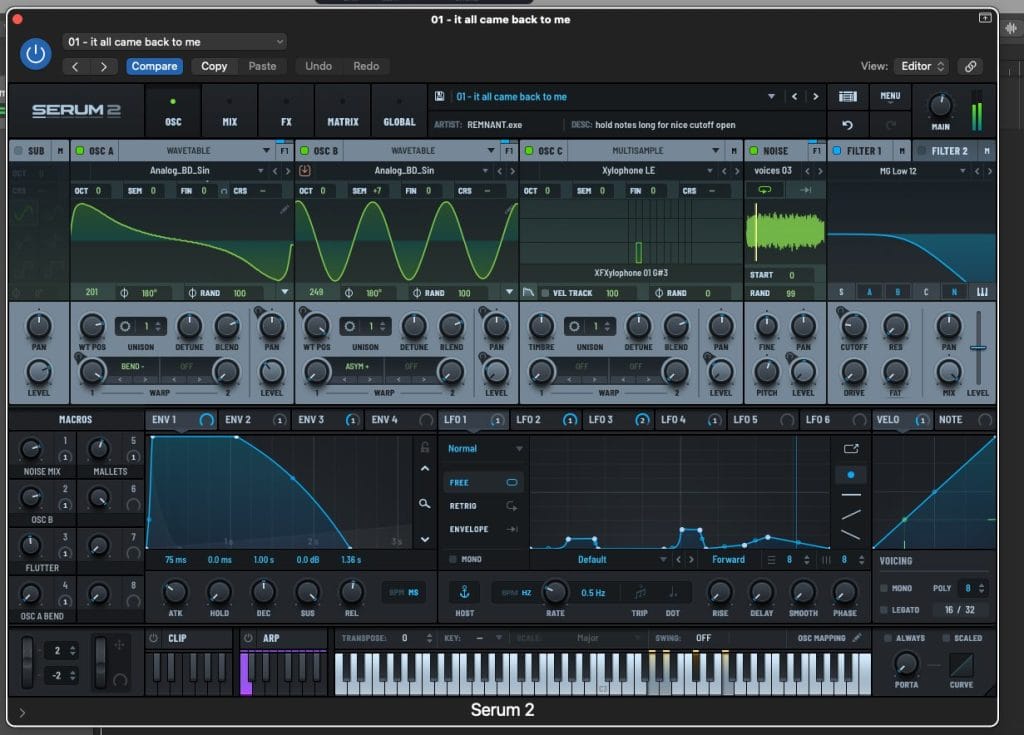The width and height of the screenshot is (1024, 735).
Task: Toggle the CLIP power button
Action: point(153,638)
